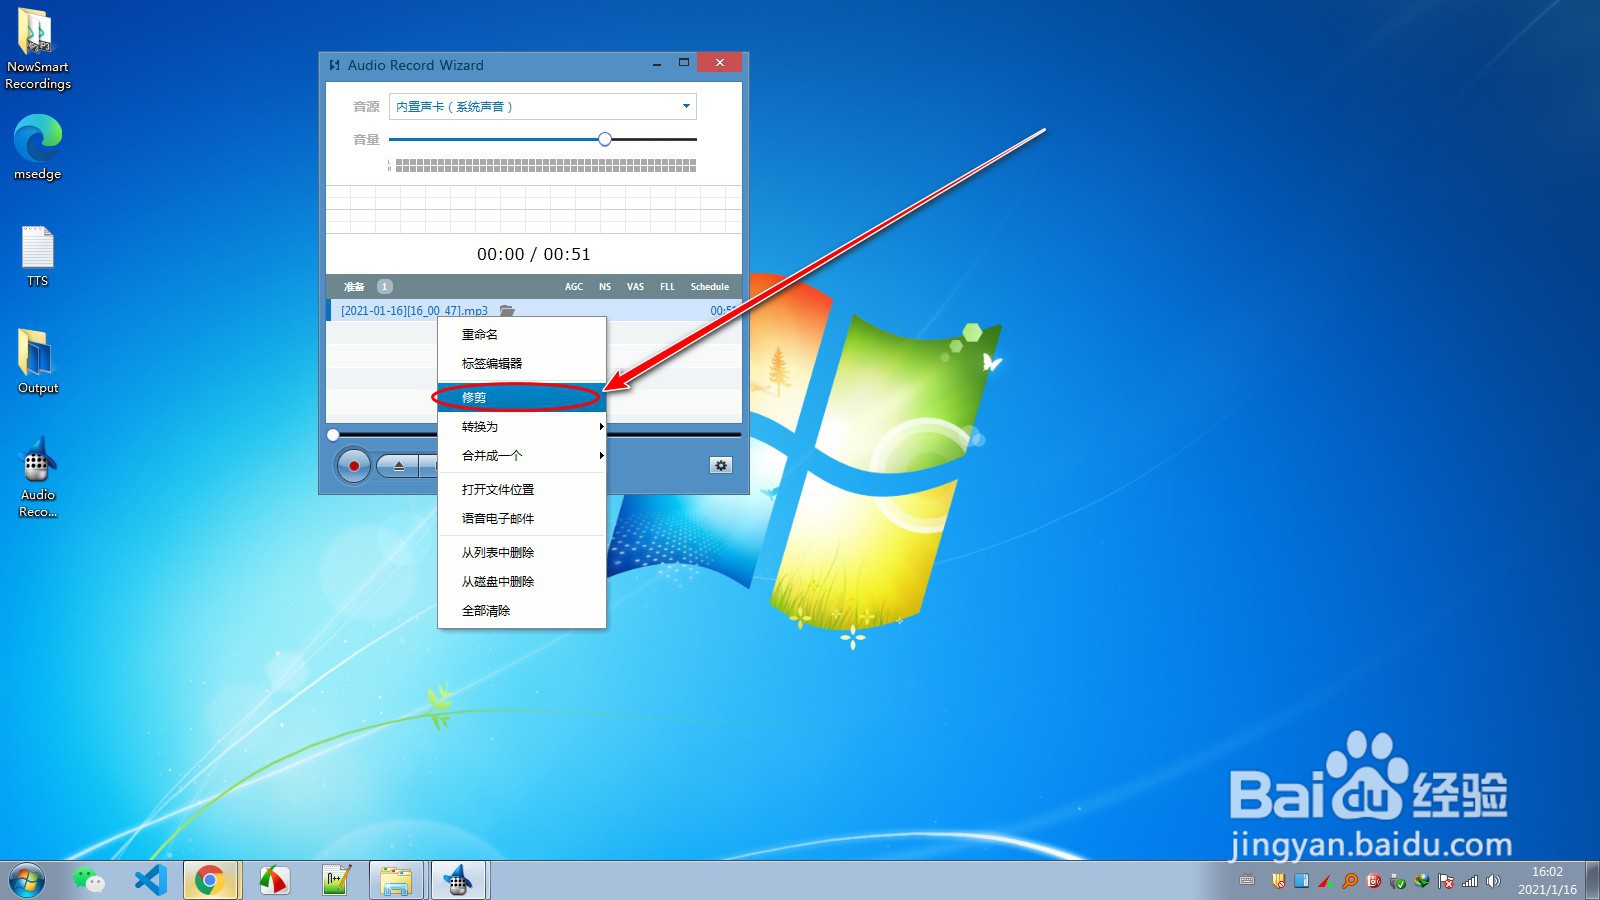Toggle the VAS option
Viewport: 1600px width, 900px height.
pyautogui.click(x=635, y=287)
